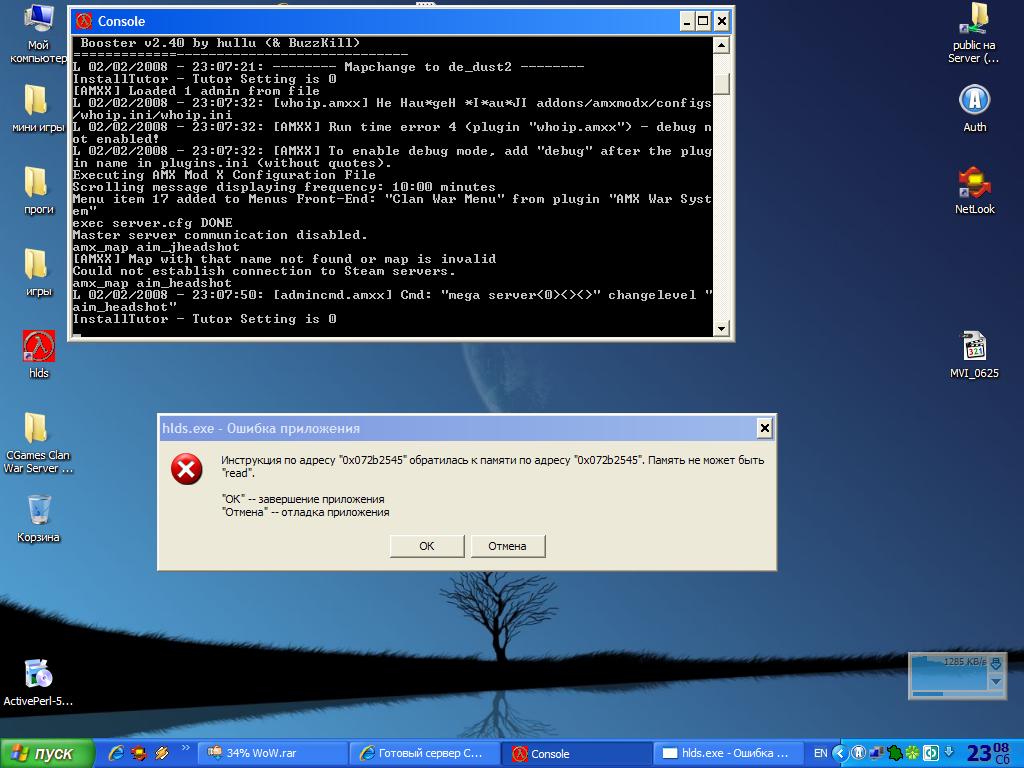Click the console scrollbar down arrow

[721, 328]
